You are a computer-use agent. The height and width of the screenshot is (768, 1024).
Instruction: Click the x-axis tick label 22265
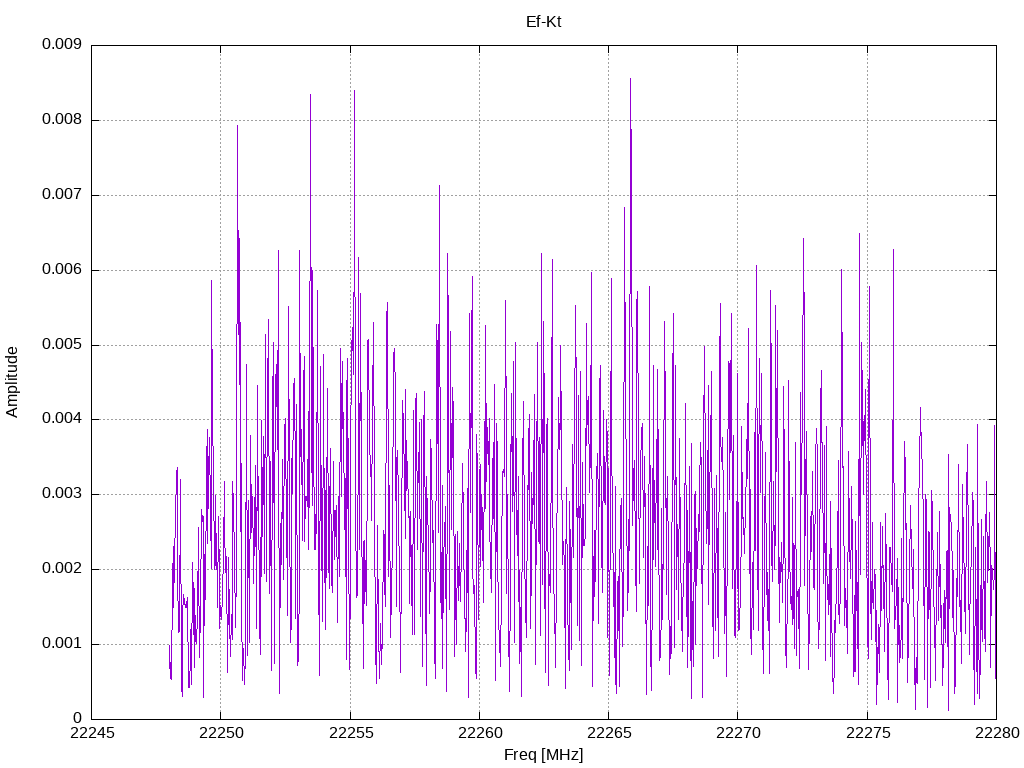click(x=609, y=733)
